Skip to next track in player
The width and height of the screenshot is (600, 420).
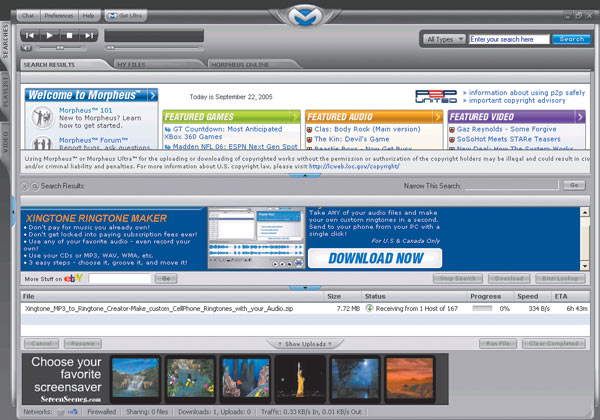[x=89, y=35]
